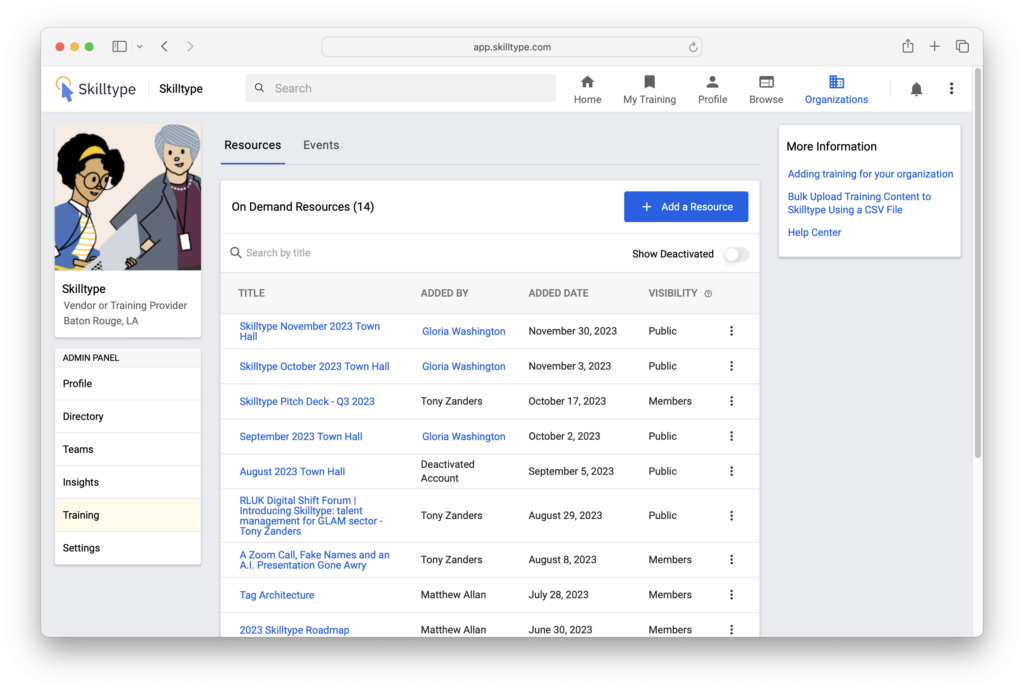The image size is (1024, 691).
Task: Open options menu for Skilltype Pitch Deck row
Action: click(x=731, y=401)
